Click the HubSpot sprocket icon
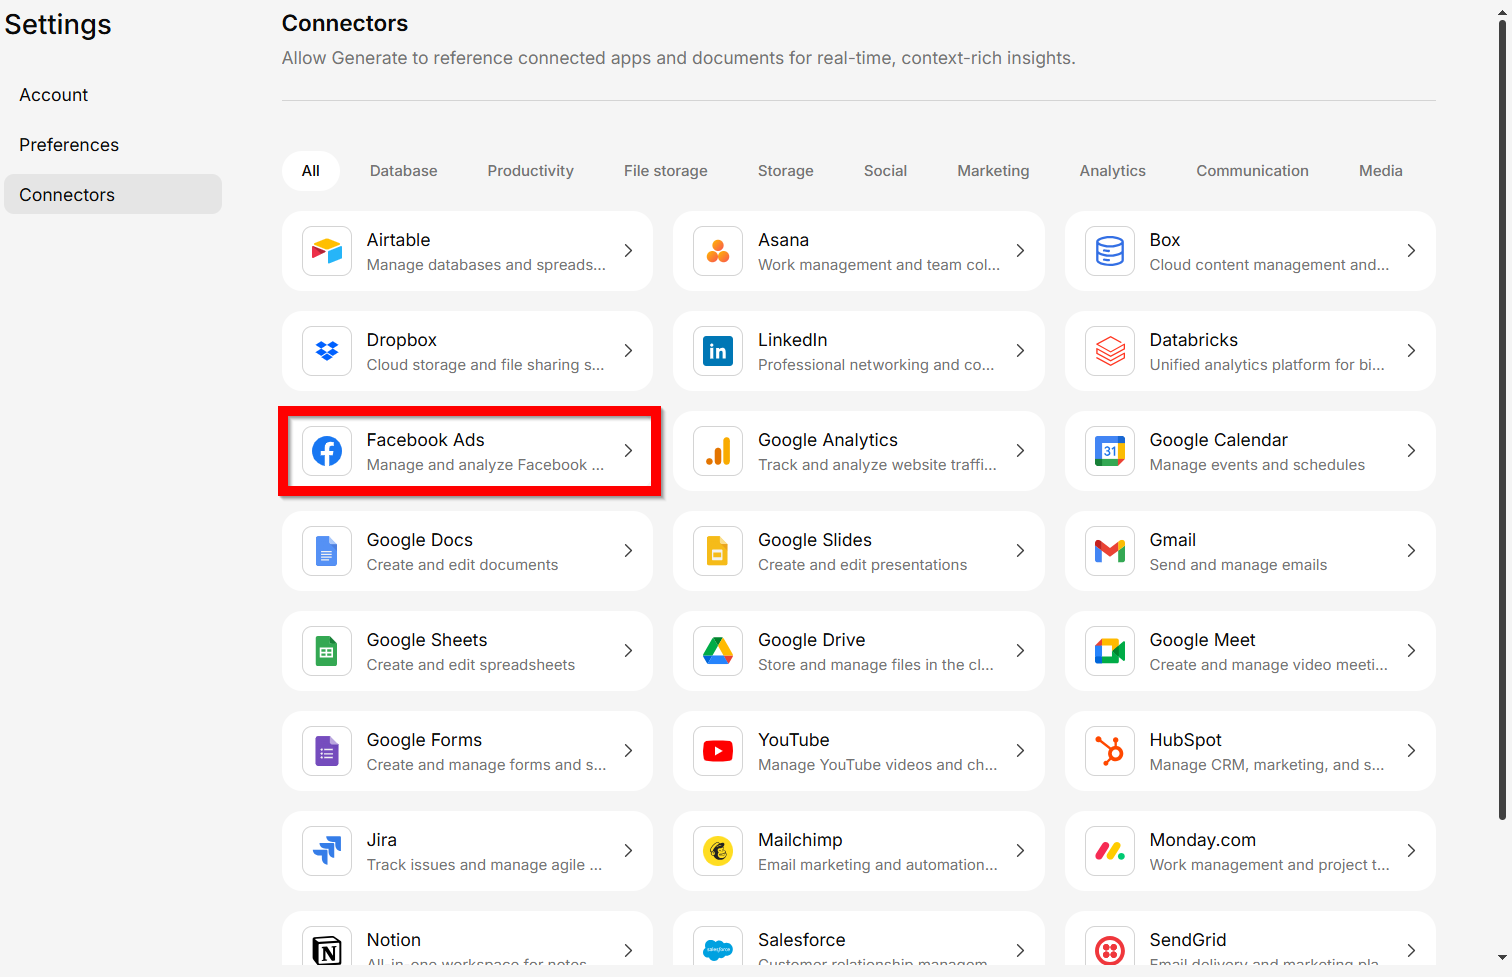 (1110, 751)
